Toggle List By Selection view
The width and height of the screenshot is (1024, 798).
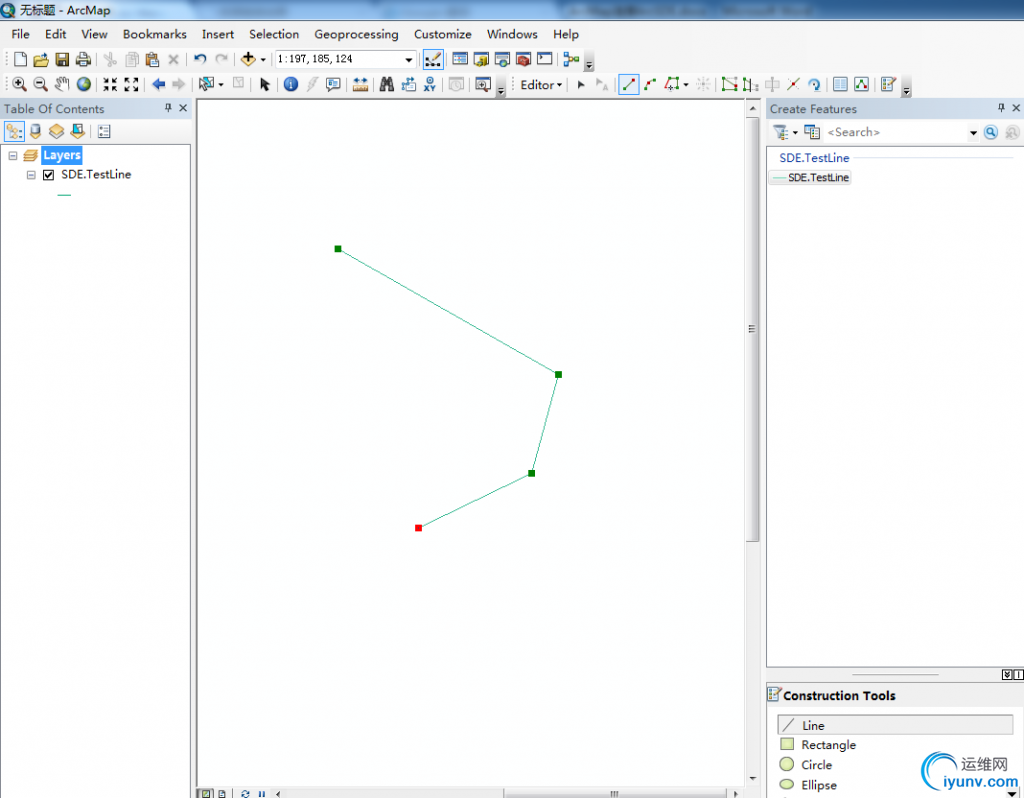(78, 132)
